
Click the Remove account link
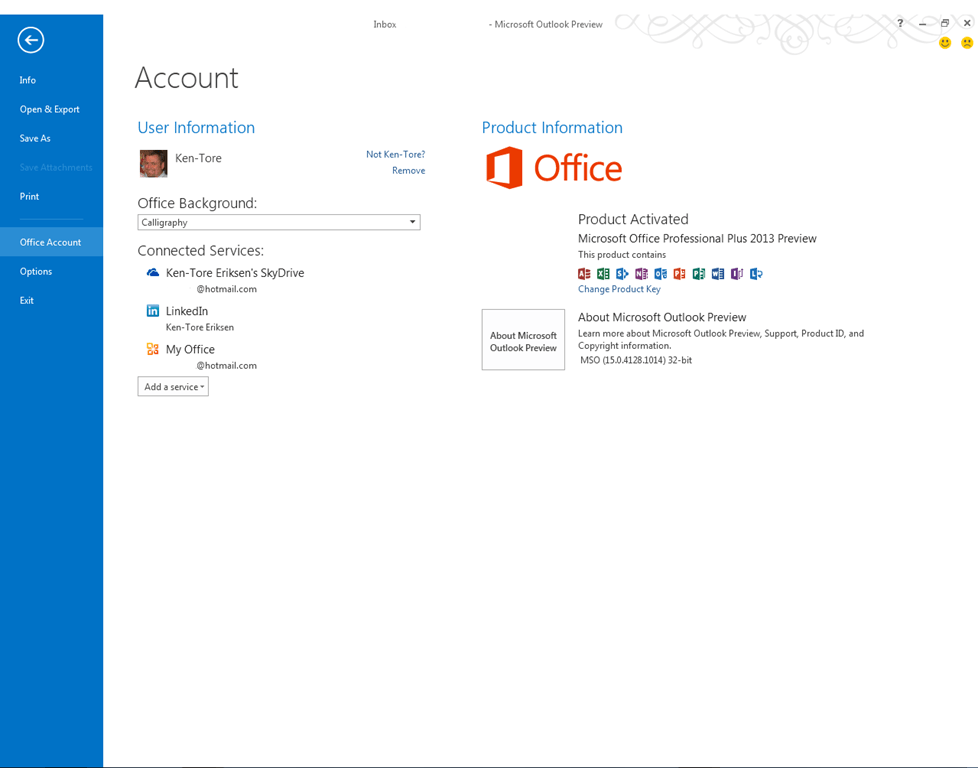tap(409, 170)
